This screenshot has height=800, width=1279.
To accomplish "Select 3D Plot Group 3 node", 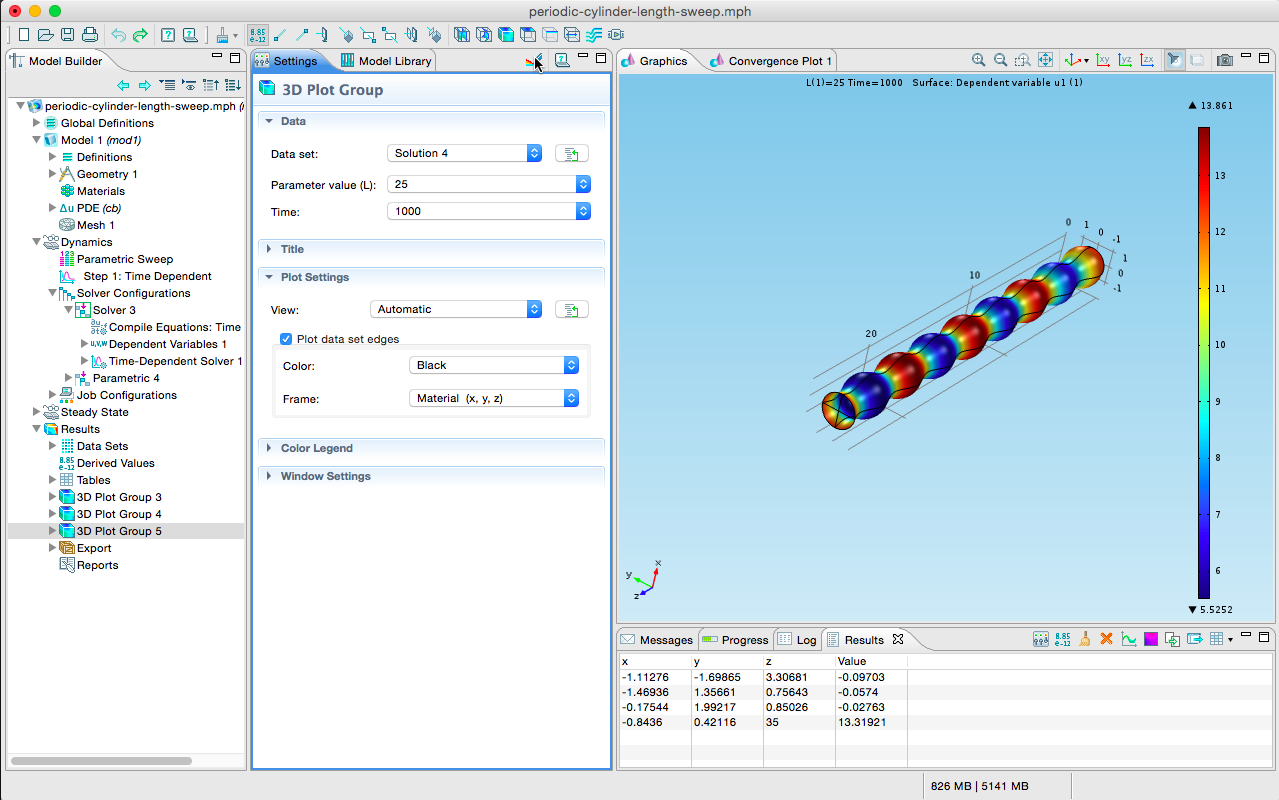I will pyautogui.click(x=119, y=497).
